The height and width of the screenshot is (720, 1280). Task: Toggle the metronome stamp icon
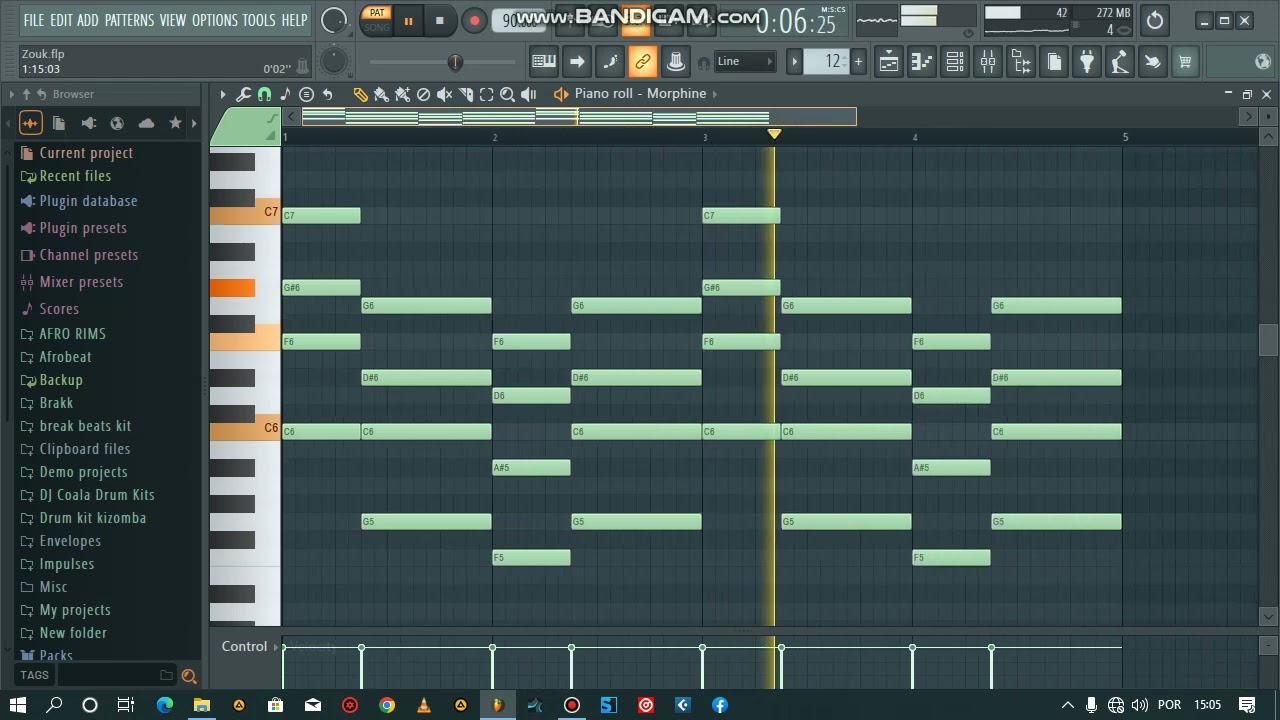676,62
